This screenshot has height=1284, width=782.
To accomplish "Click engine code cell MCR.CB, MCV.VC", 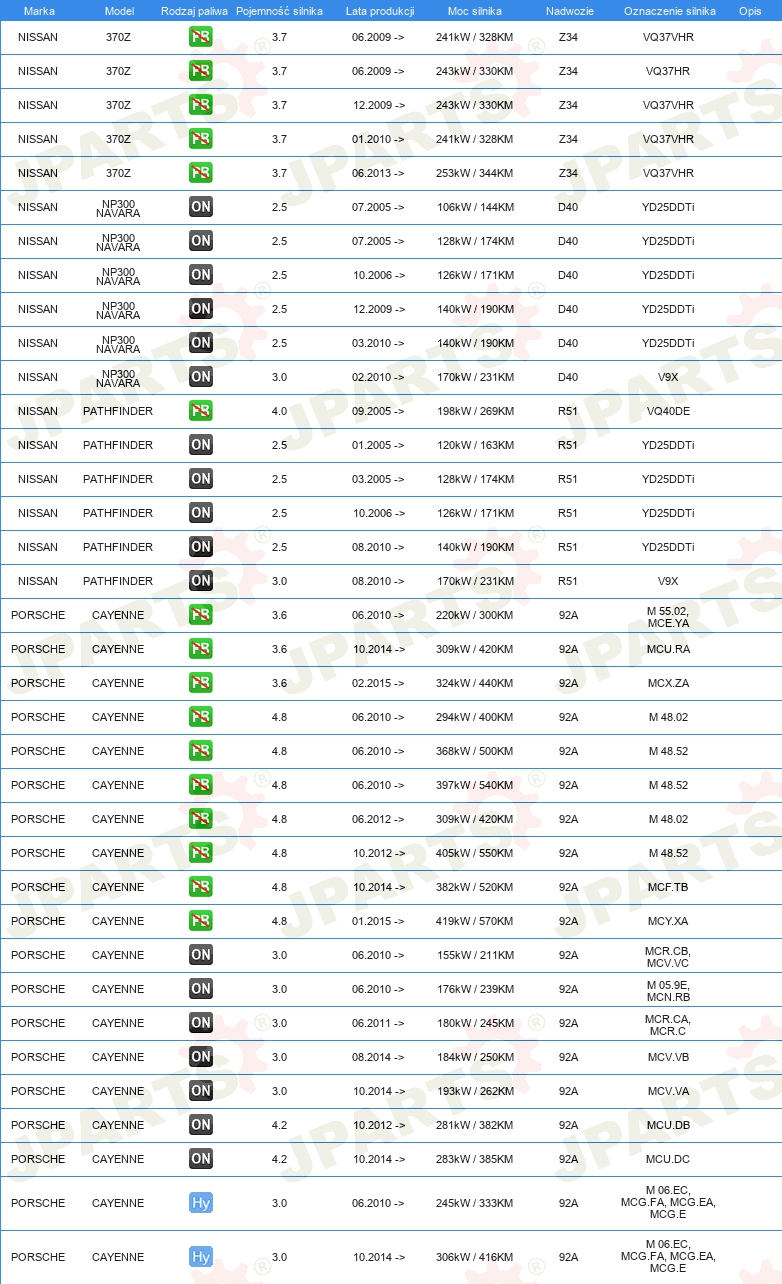I will tap(668, 956).
